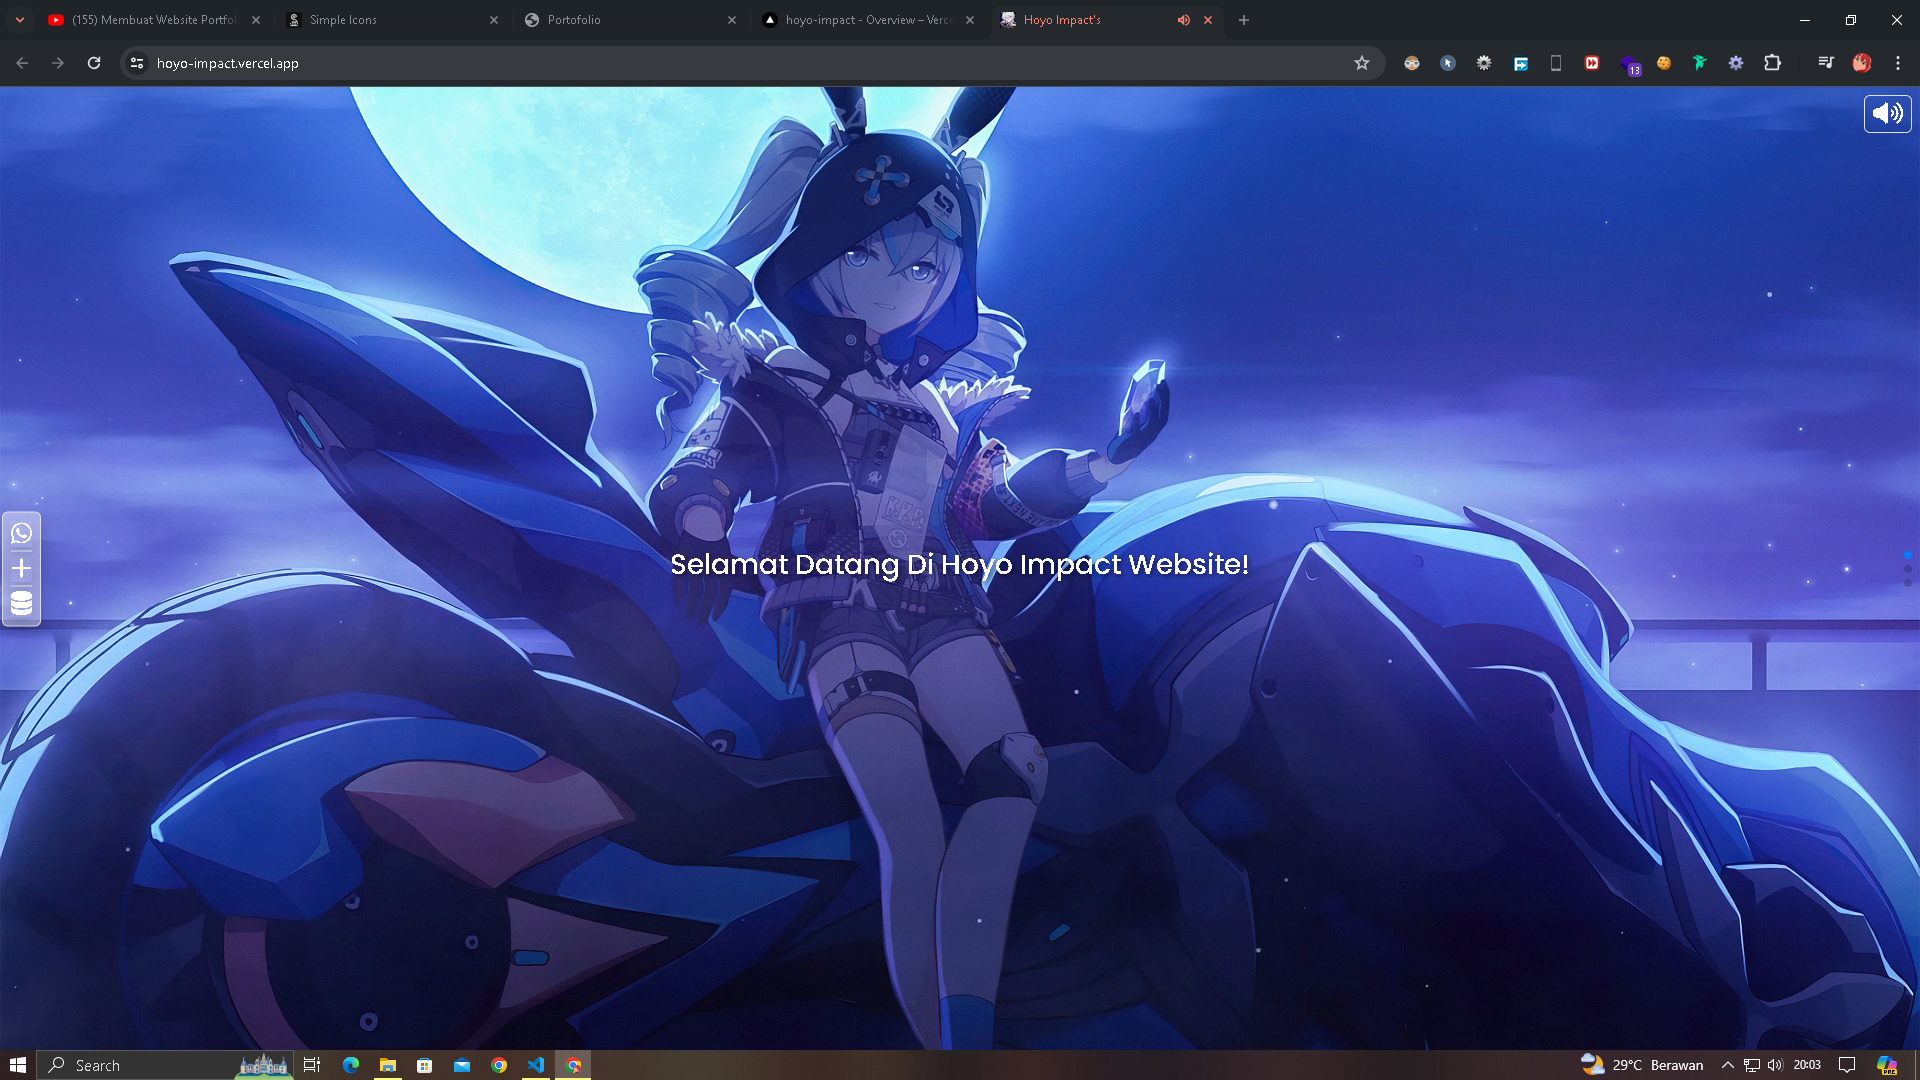Launch Microsoft Edge from the taskbar
1920x1080 pixels.
(351, 1065)
